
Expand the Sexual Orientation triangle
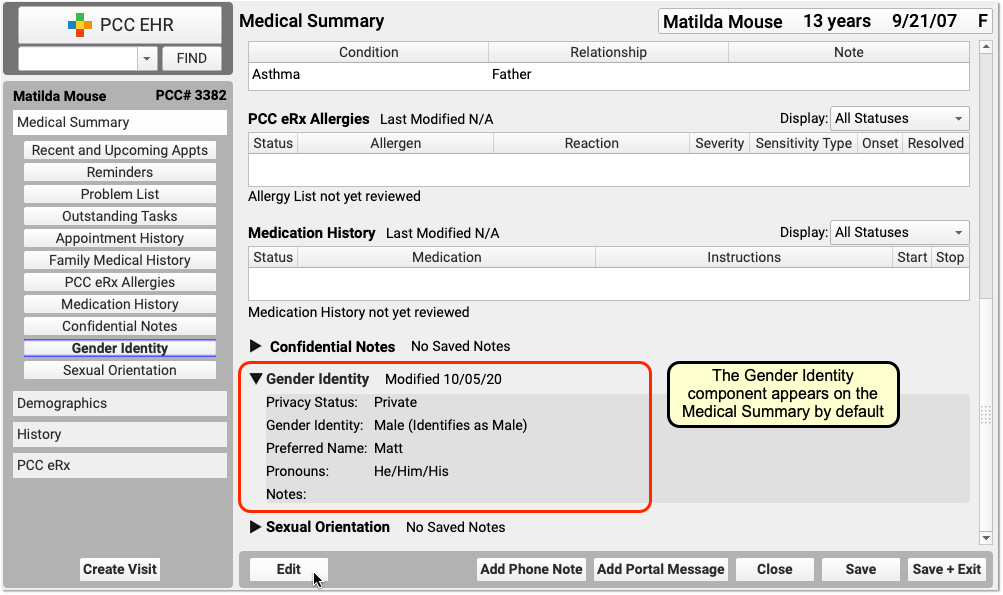255,527
